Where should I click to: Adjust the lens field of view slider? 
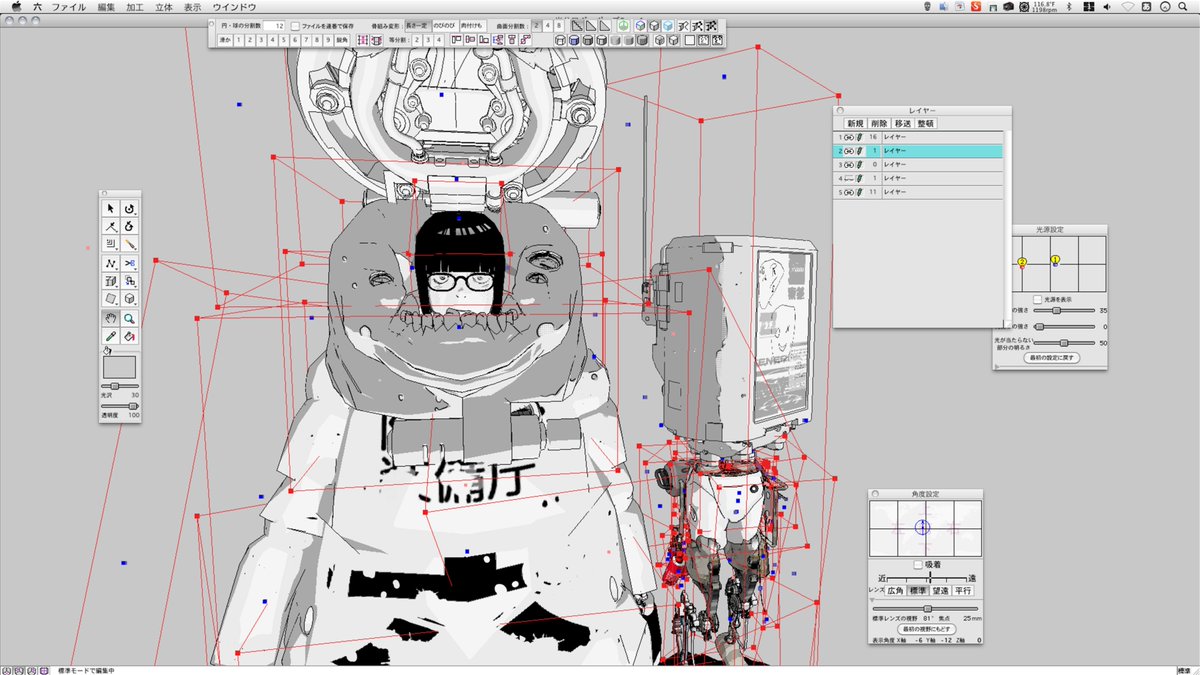pos(925,608)
